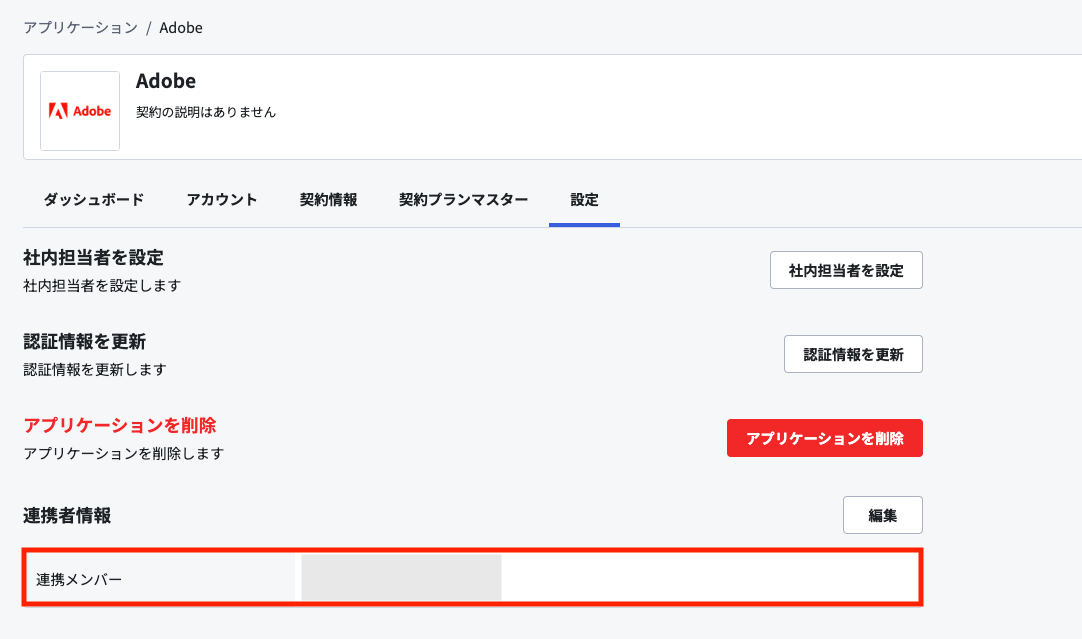
Task: Click the 契約の説明はありません description text
Action: pyautogui.click(x=206, y=112)
